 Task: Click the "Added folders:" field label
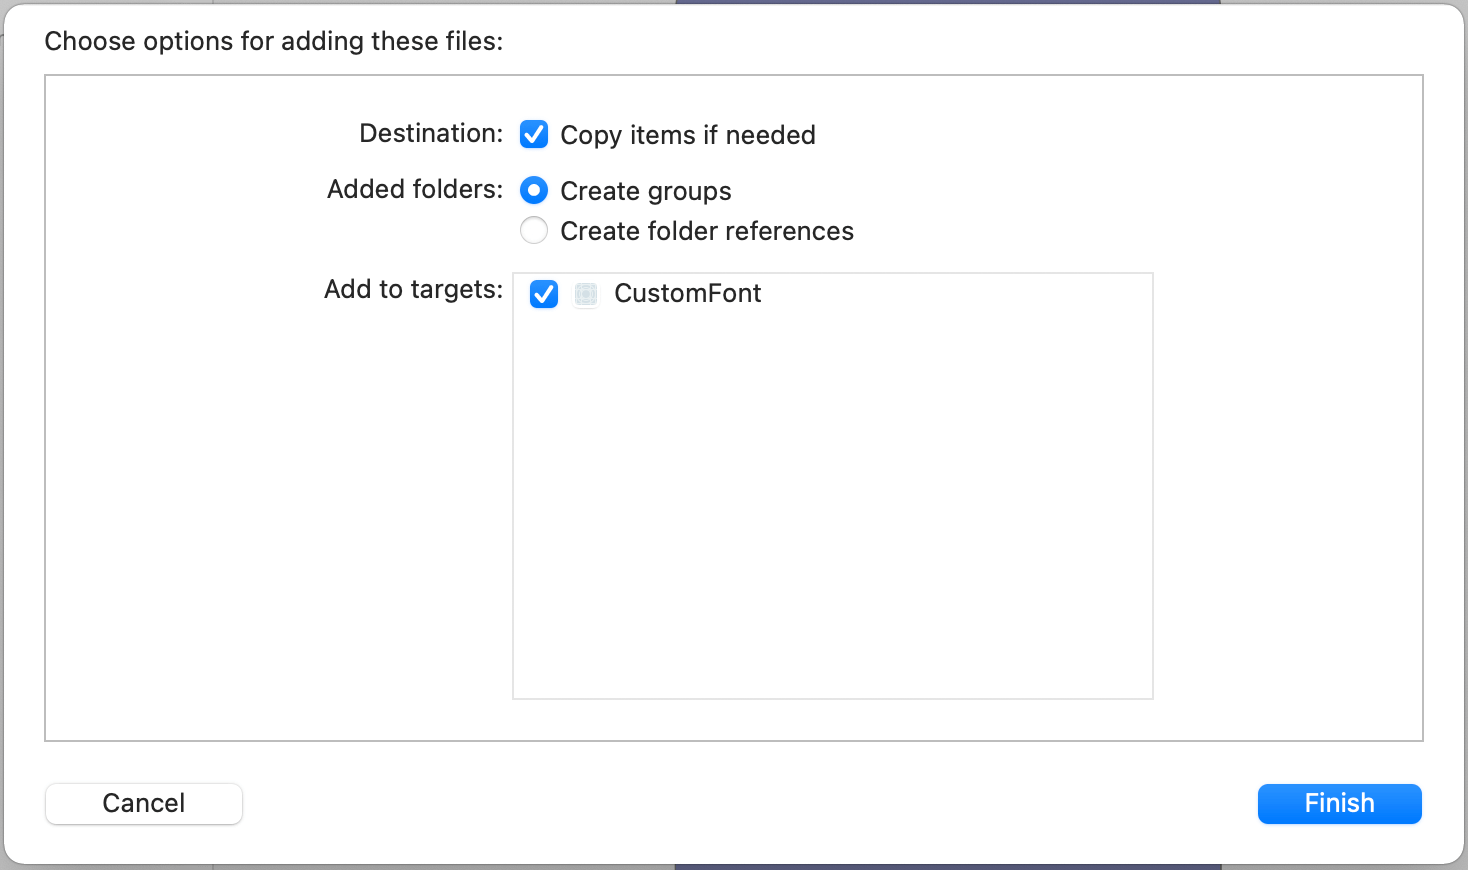point(414,189)
